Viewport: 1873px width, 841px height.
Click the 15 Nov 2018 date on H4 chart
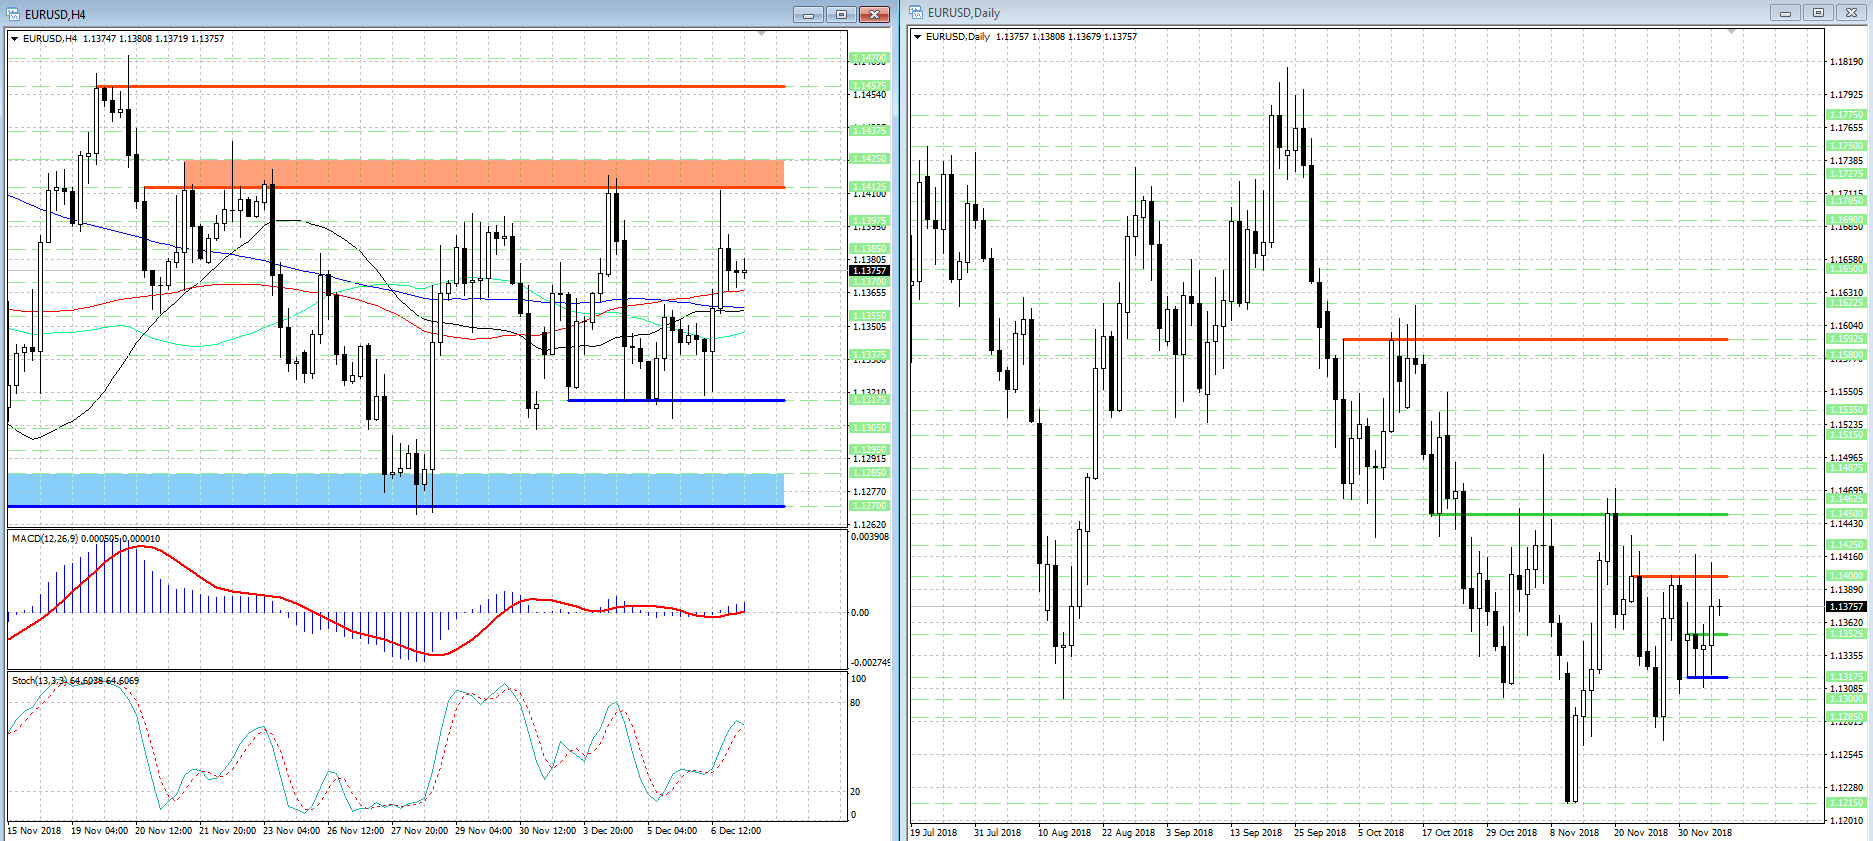click(x=35, y=831)
